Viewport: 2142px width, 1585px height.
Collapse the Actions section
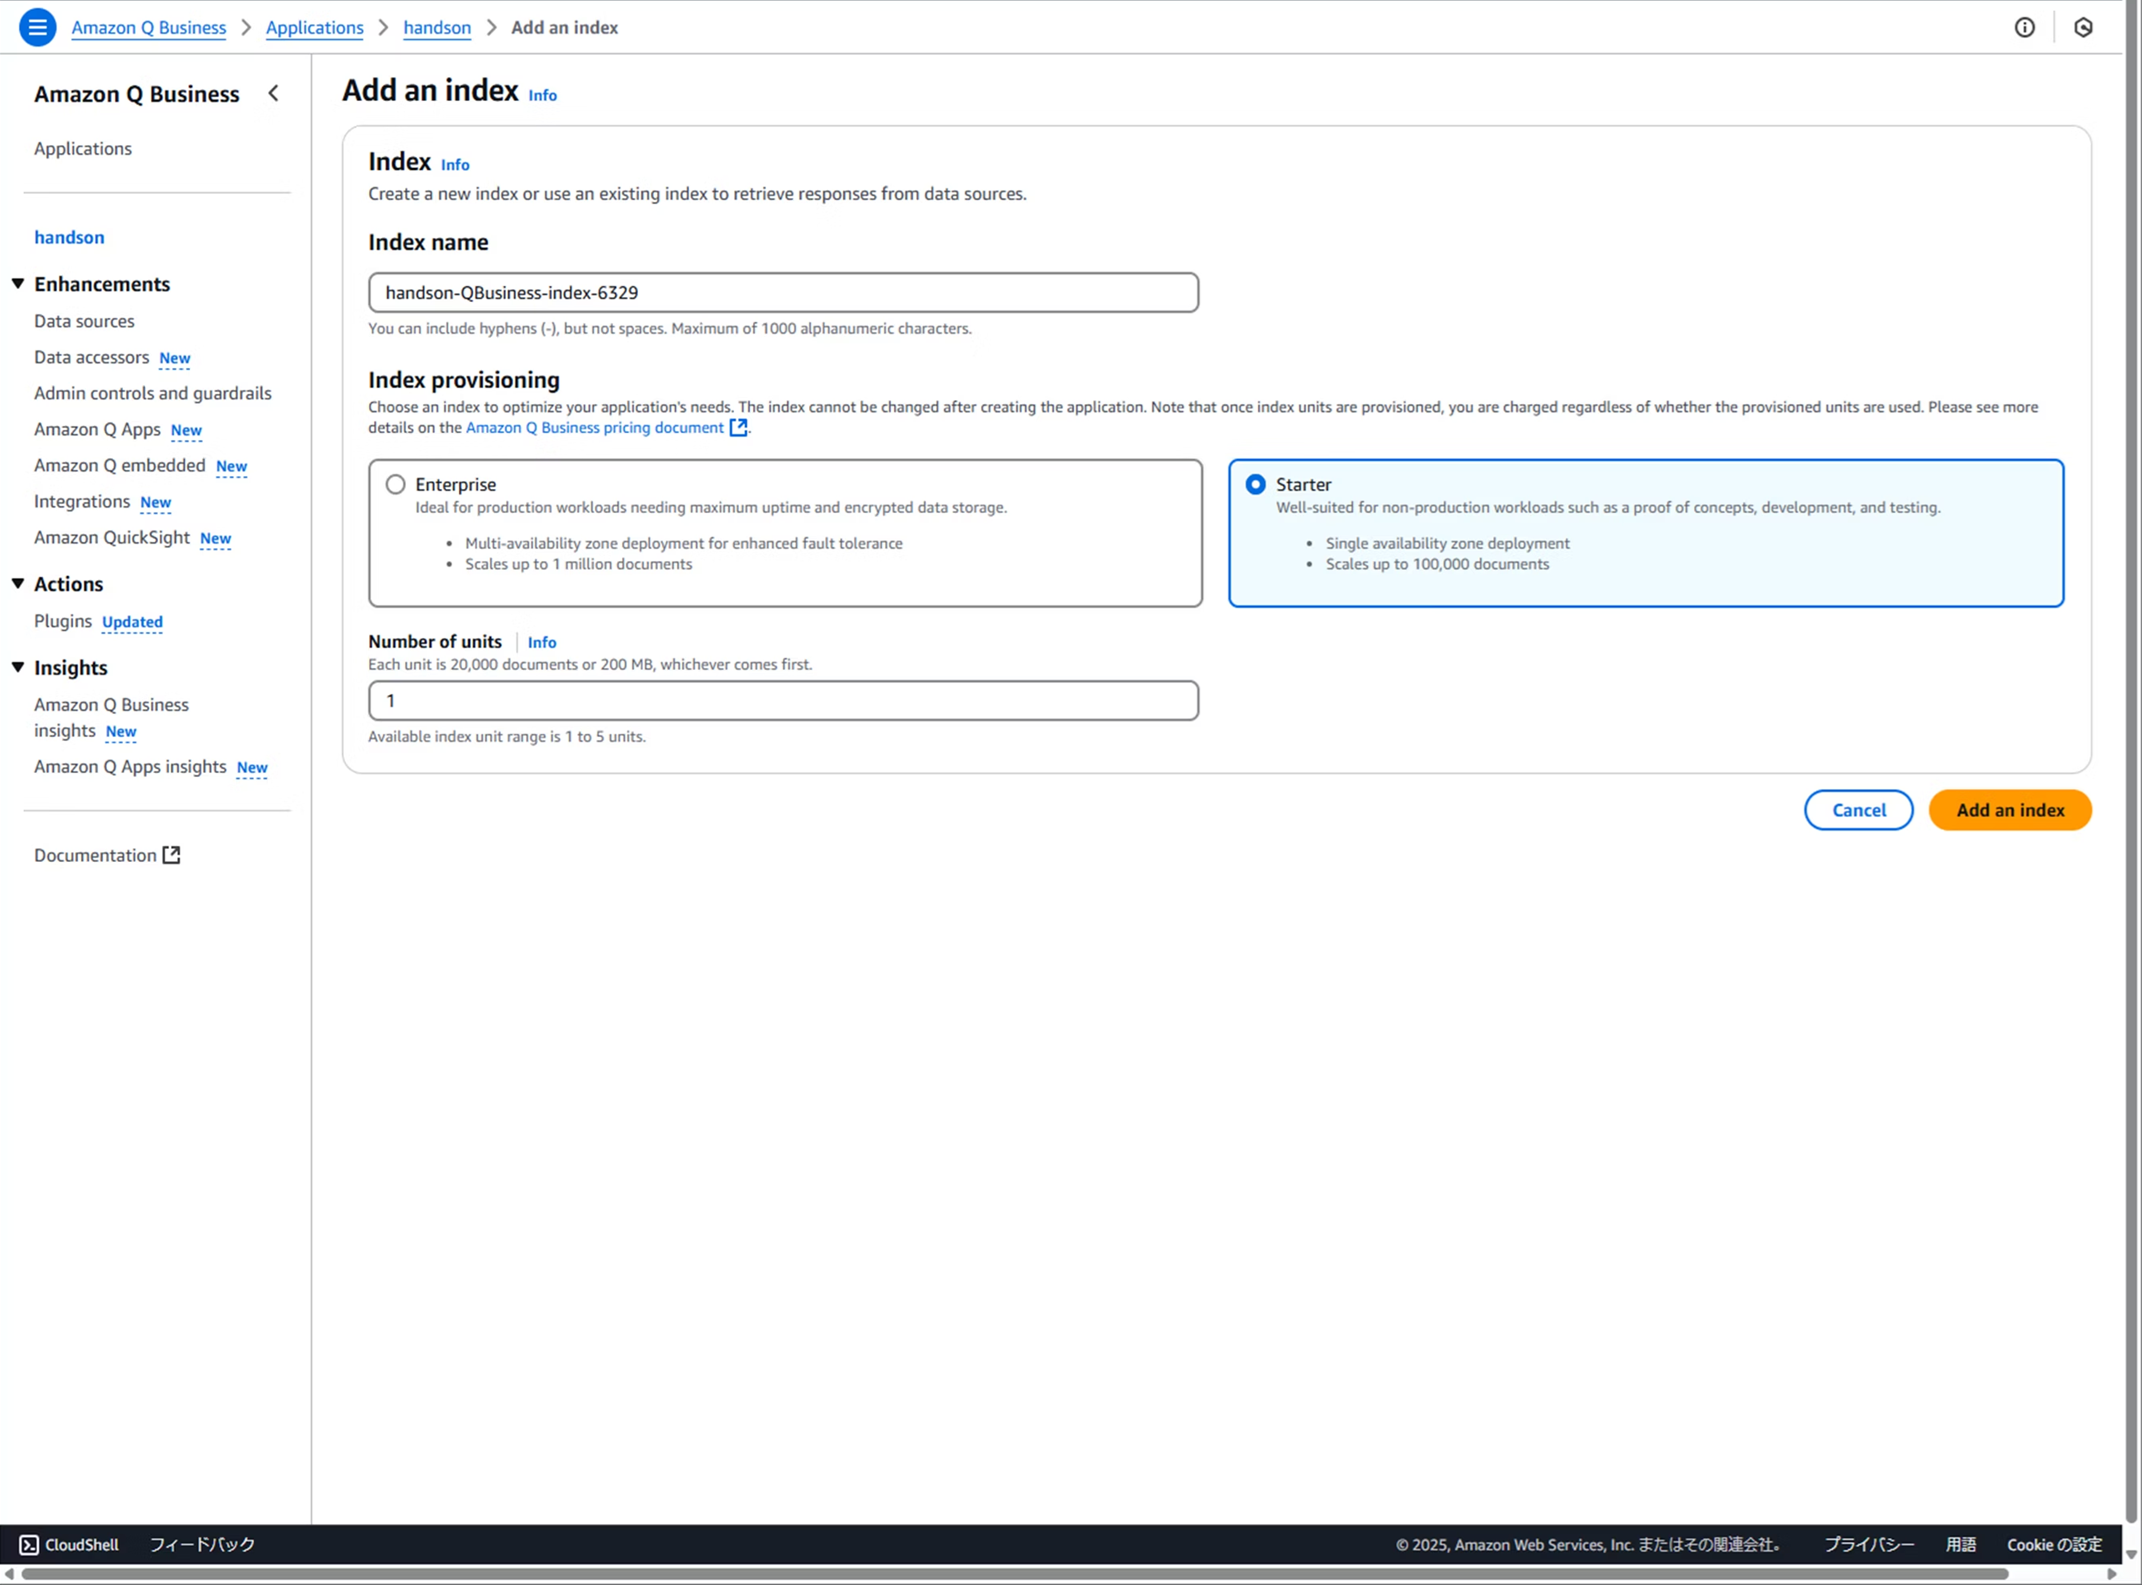click(x=18, y=584)
